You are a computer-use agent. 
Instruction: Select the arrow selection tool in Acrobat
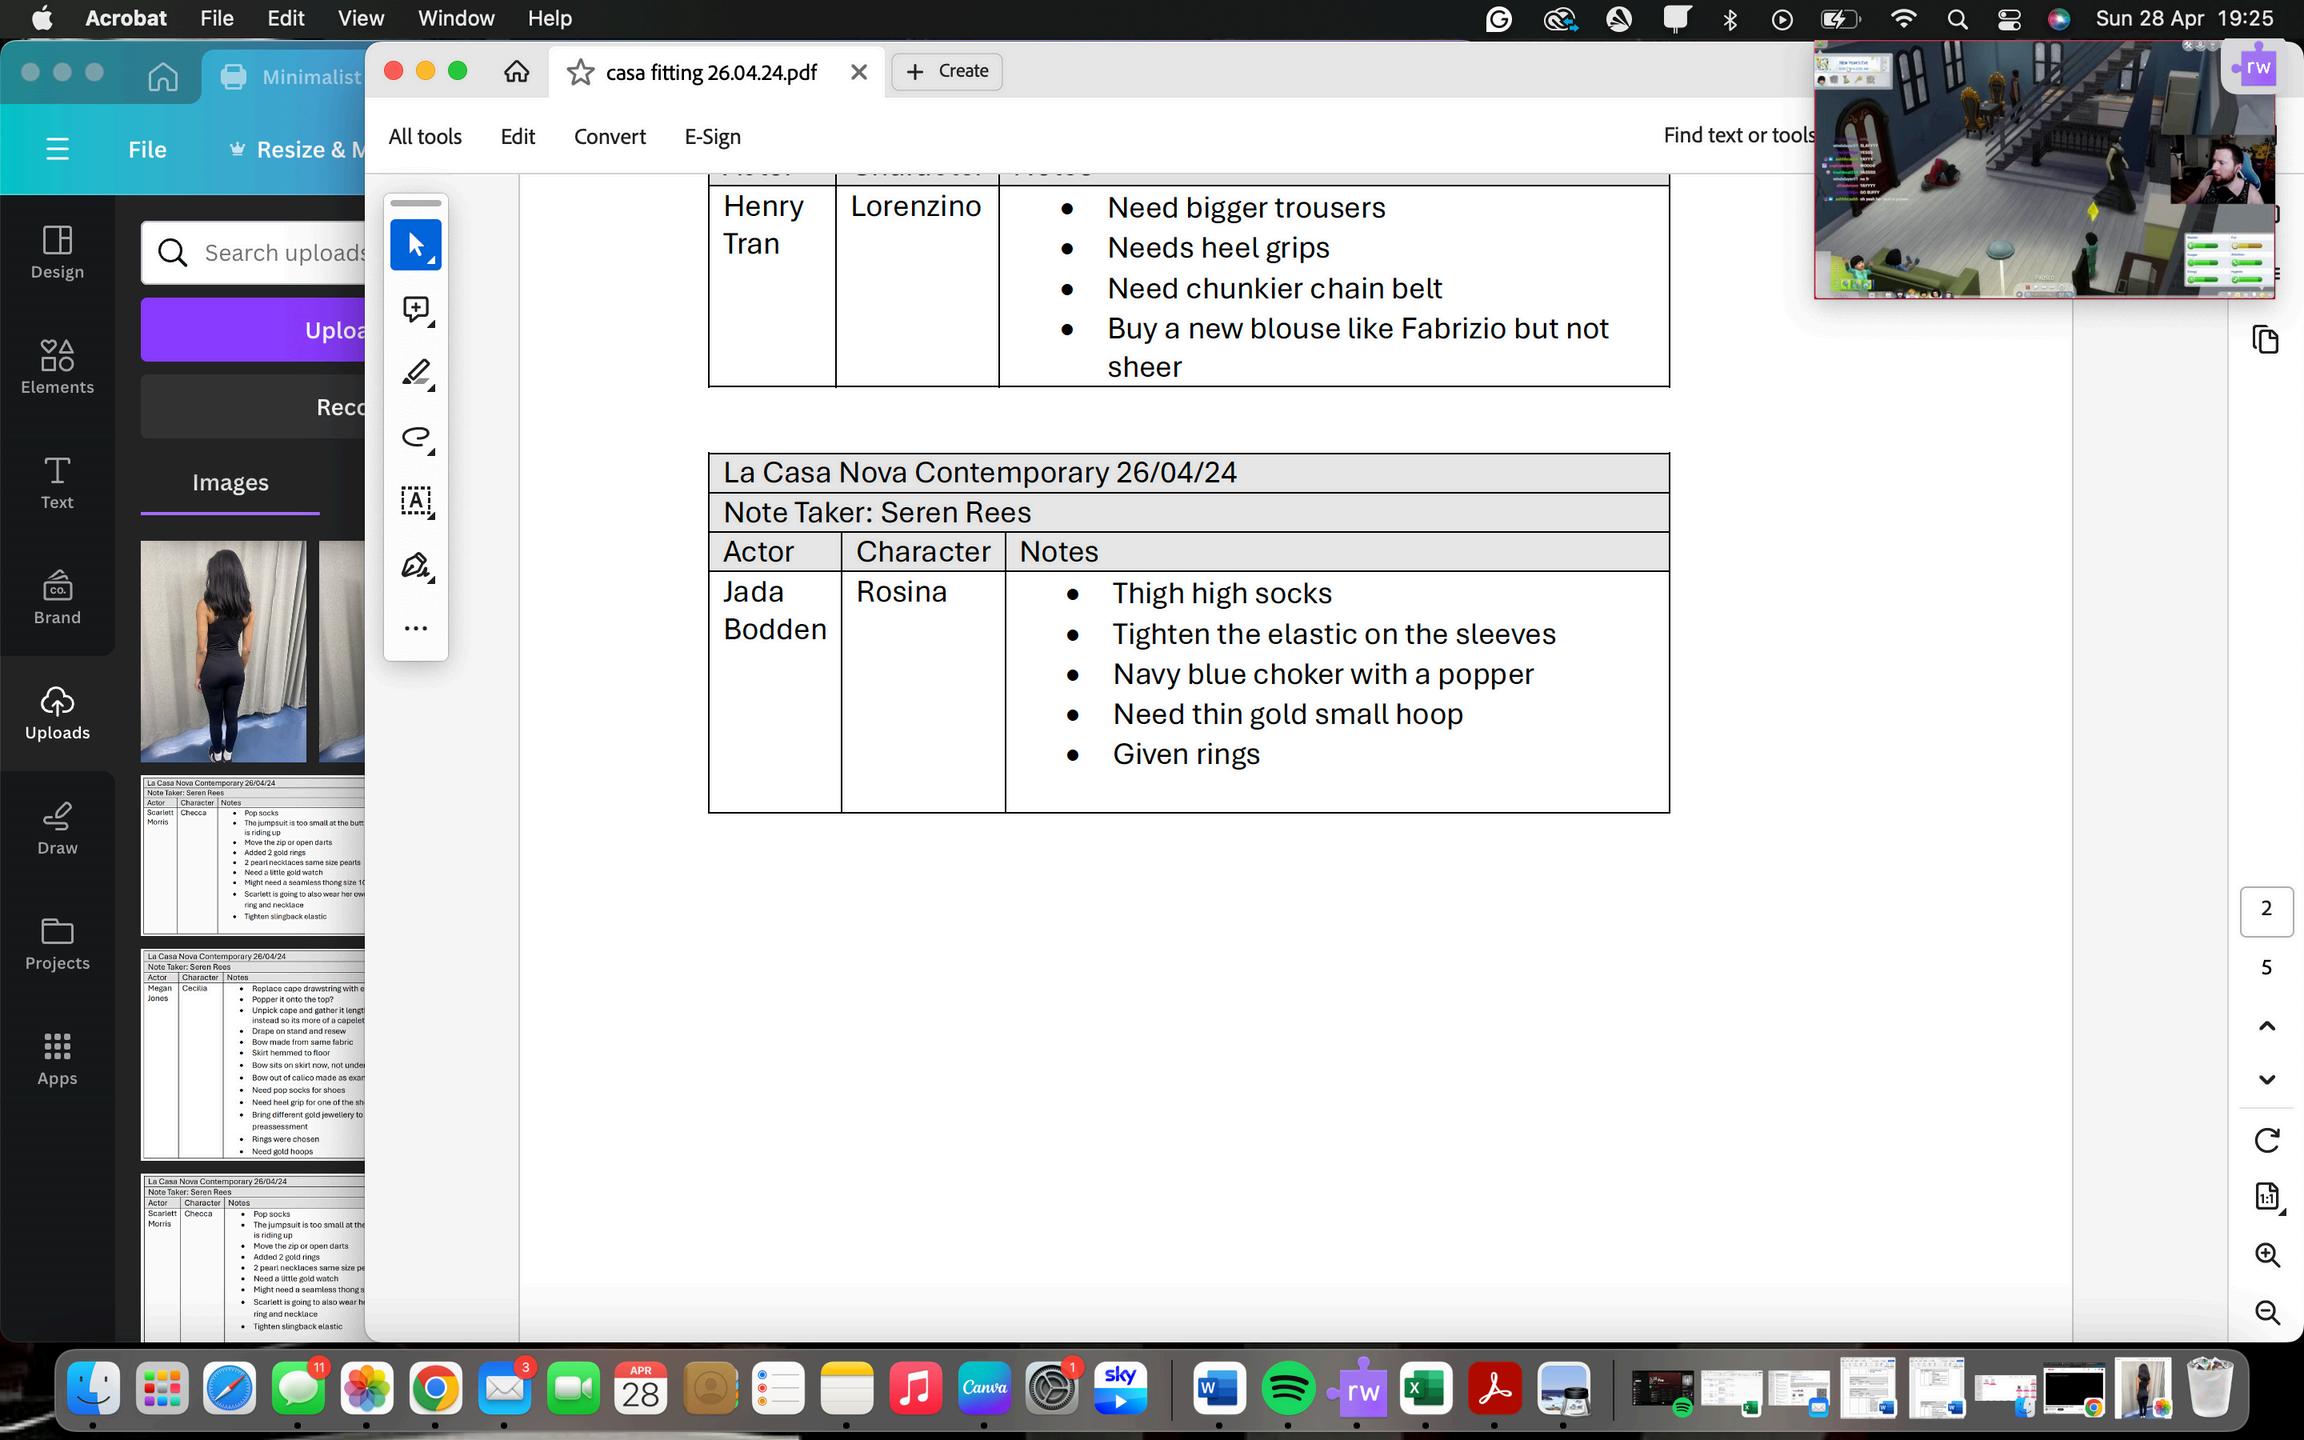tap(416, 245)
